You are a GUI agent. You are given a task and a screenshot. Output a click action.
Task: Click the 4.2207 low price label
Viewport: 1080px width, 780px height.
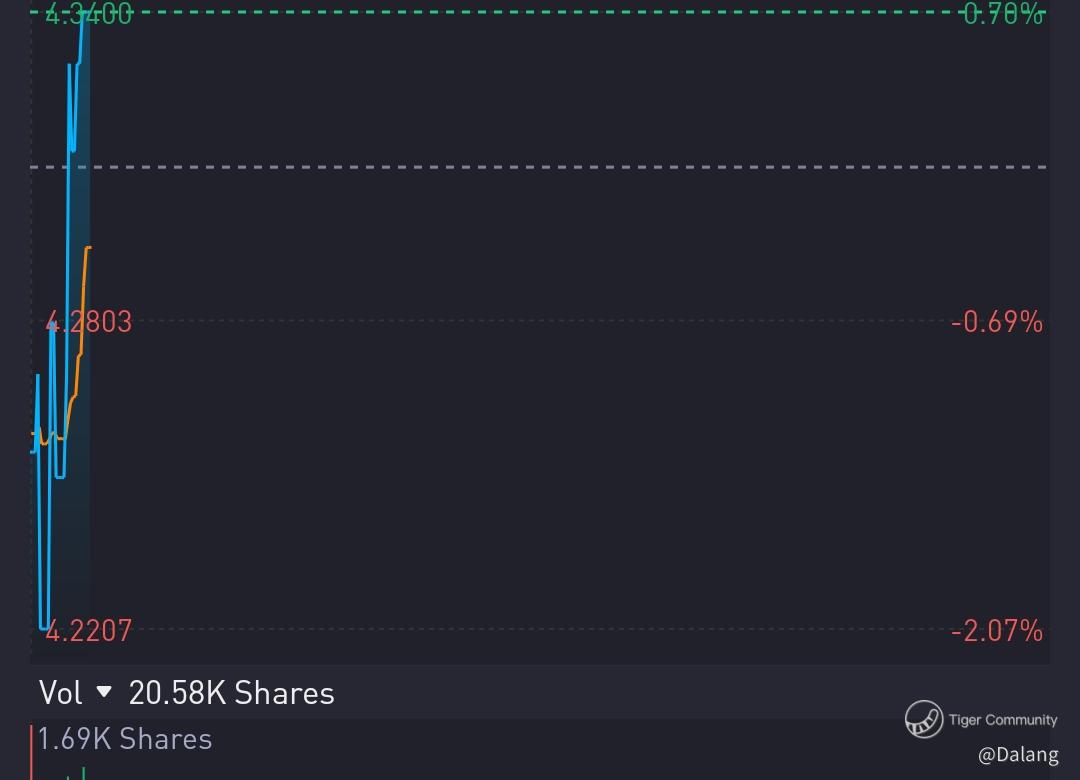click(90, 631)
